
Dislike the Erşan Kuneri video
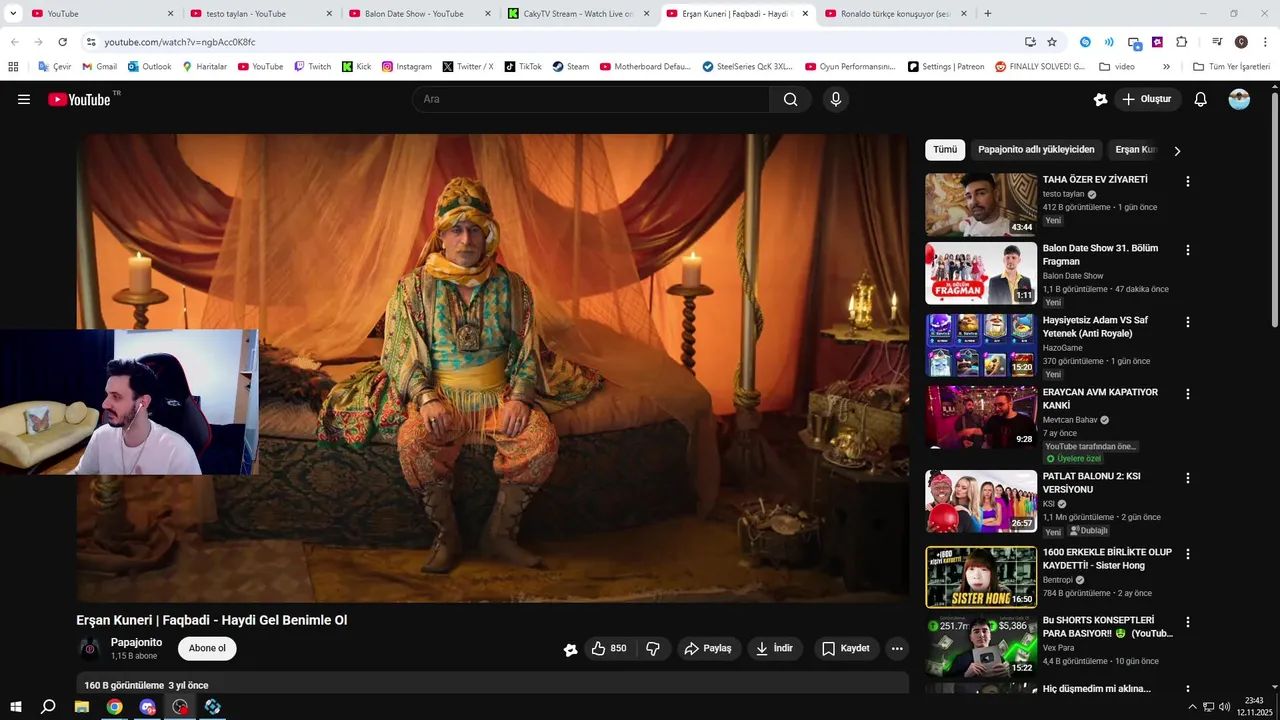(653, 648)
